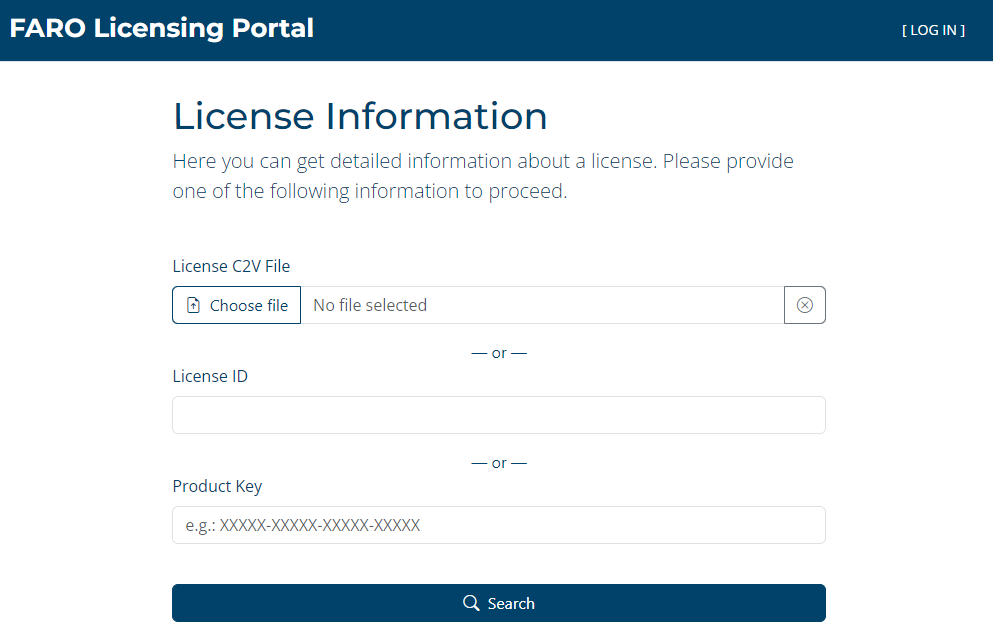Open the FARO Licensing Portal home title
This screenshot has width=993, height=641.
pyautogui.click(x=162, y=28)
